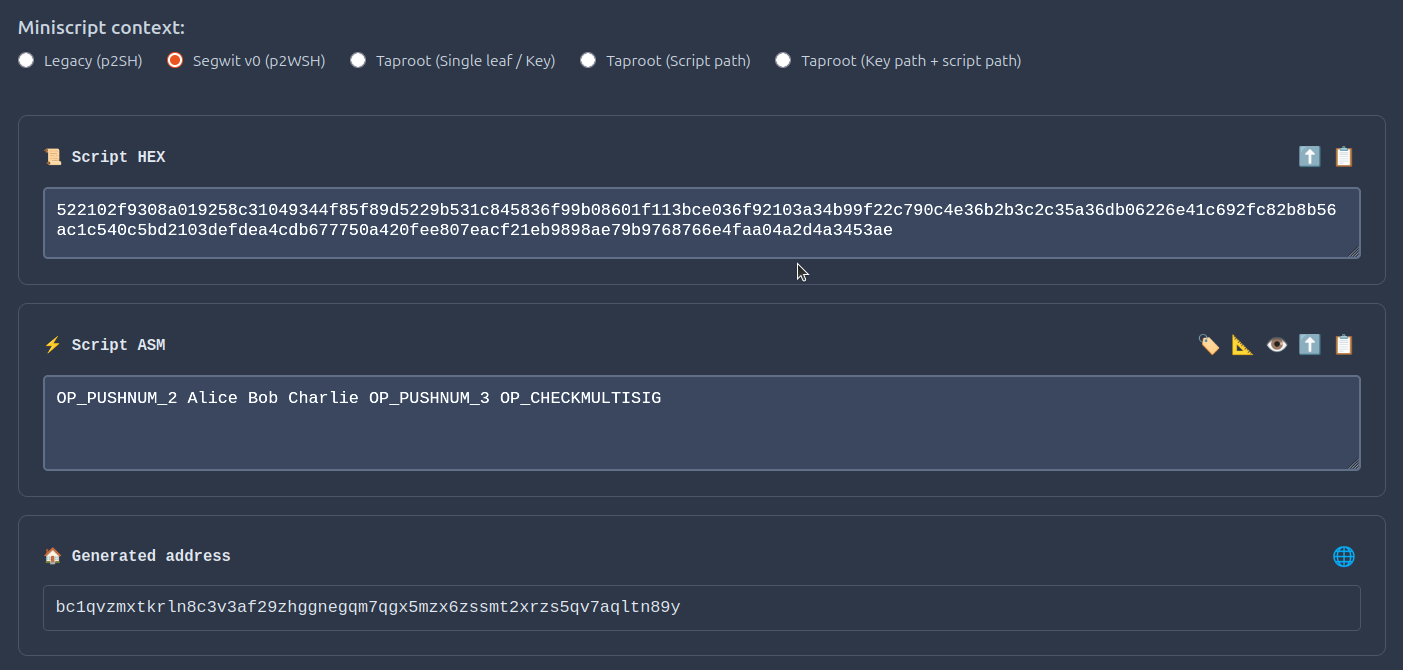This screenshot has height=670, width=1403.
Task: Click the scroll emoji beside Script HEX
Action: click(x=53, y=157)
